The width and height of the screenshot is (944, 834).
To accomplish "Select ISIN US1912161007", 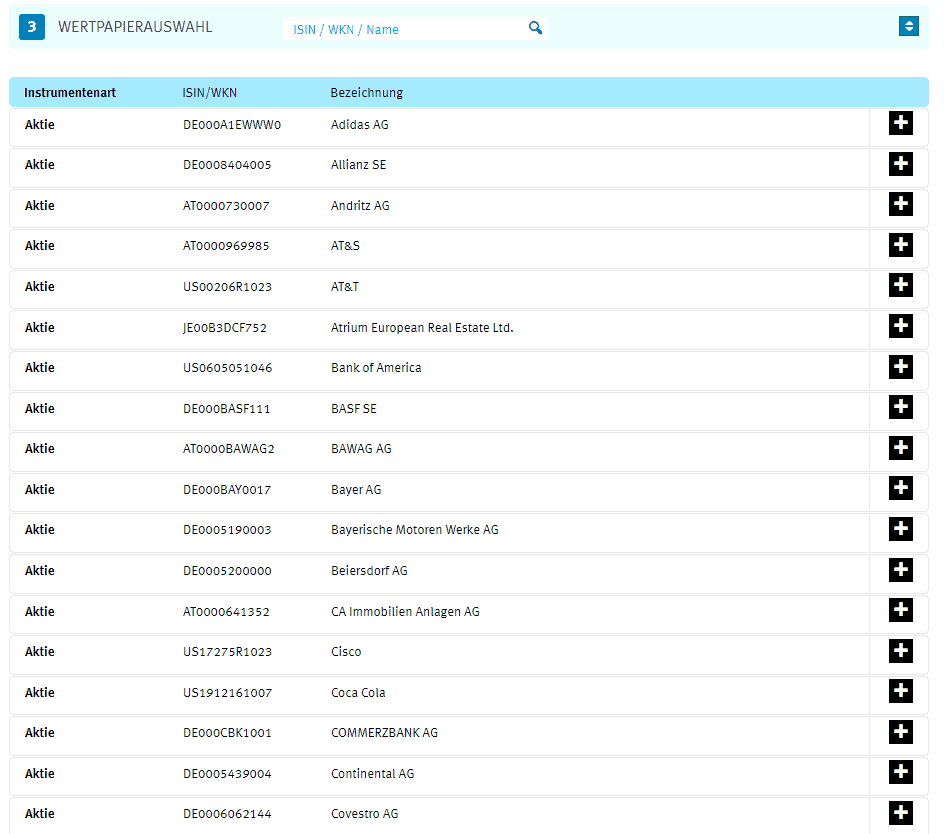I will click(x=228, y=693).
